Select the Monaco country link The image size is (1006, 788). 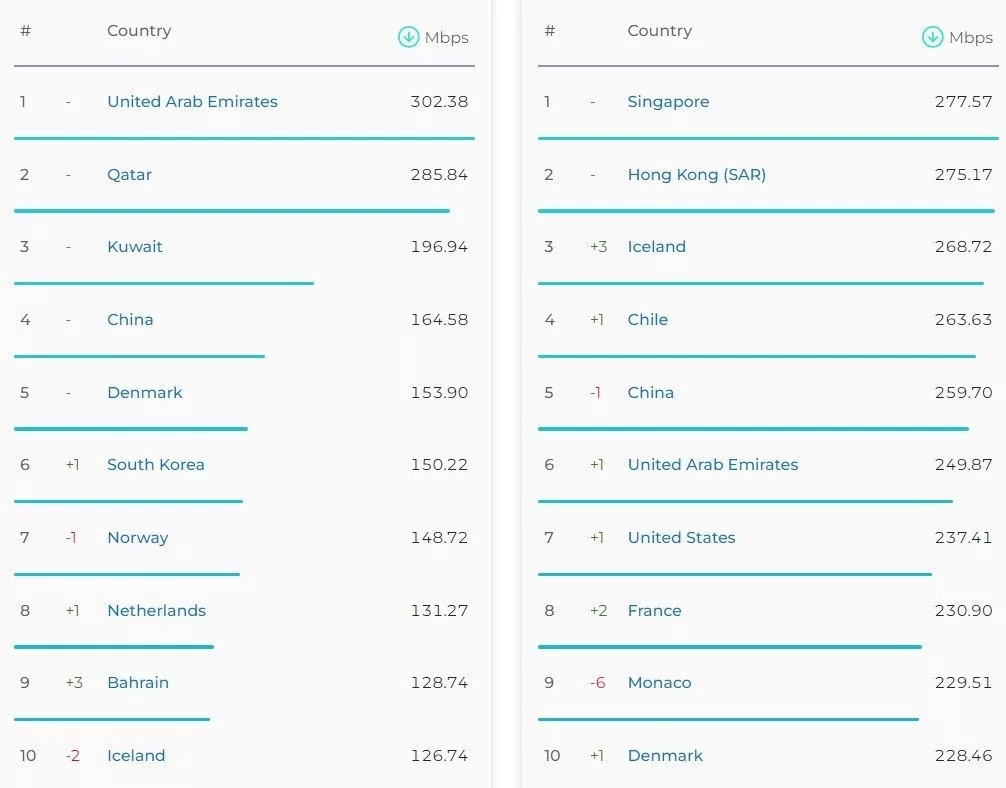[659, 683]
